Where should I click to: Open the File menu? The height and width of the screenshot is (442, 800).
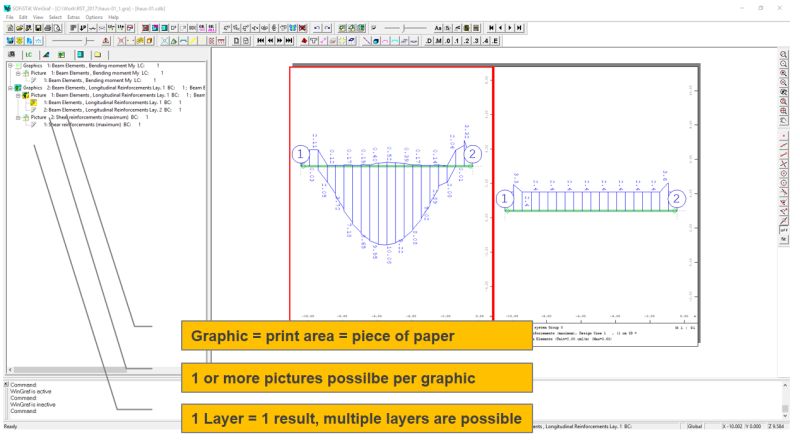click(x=10, y=17)
